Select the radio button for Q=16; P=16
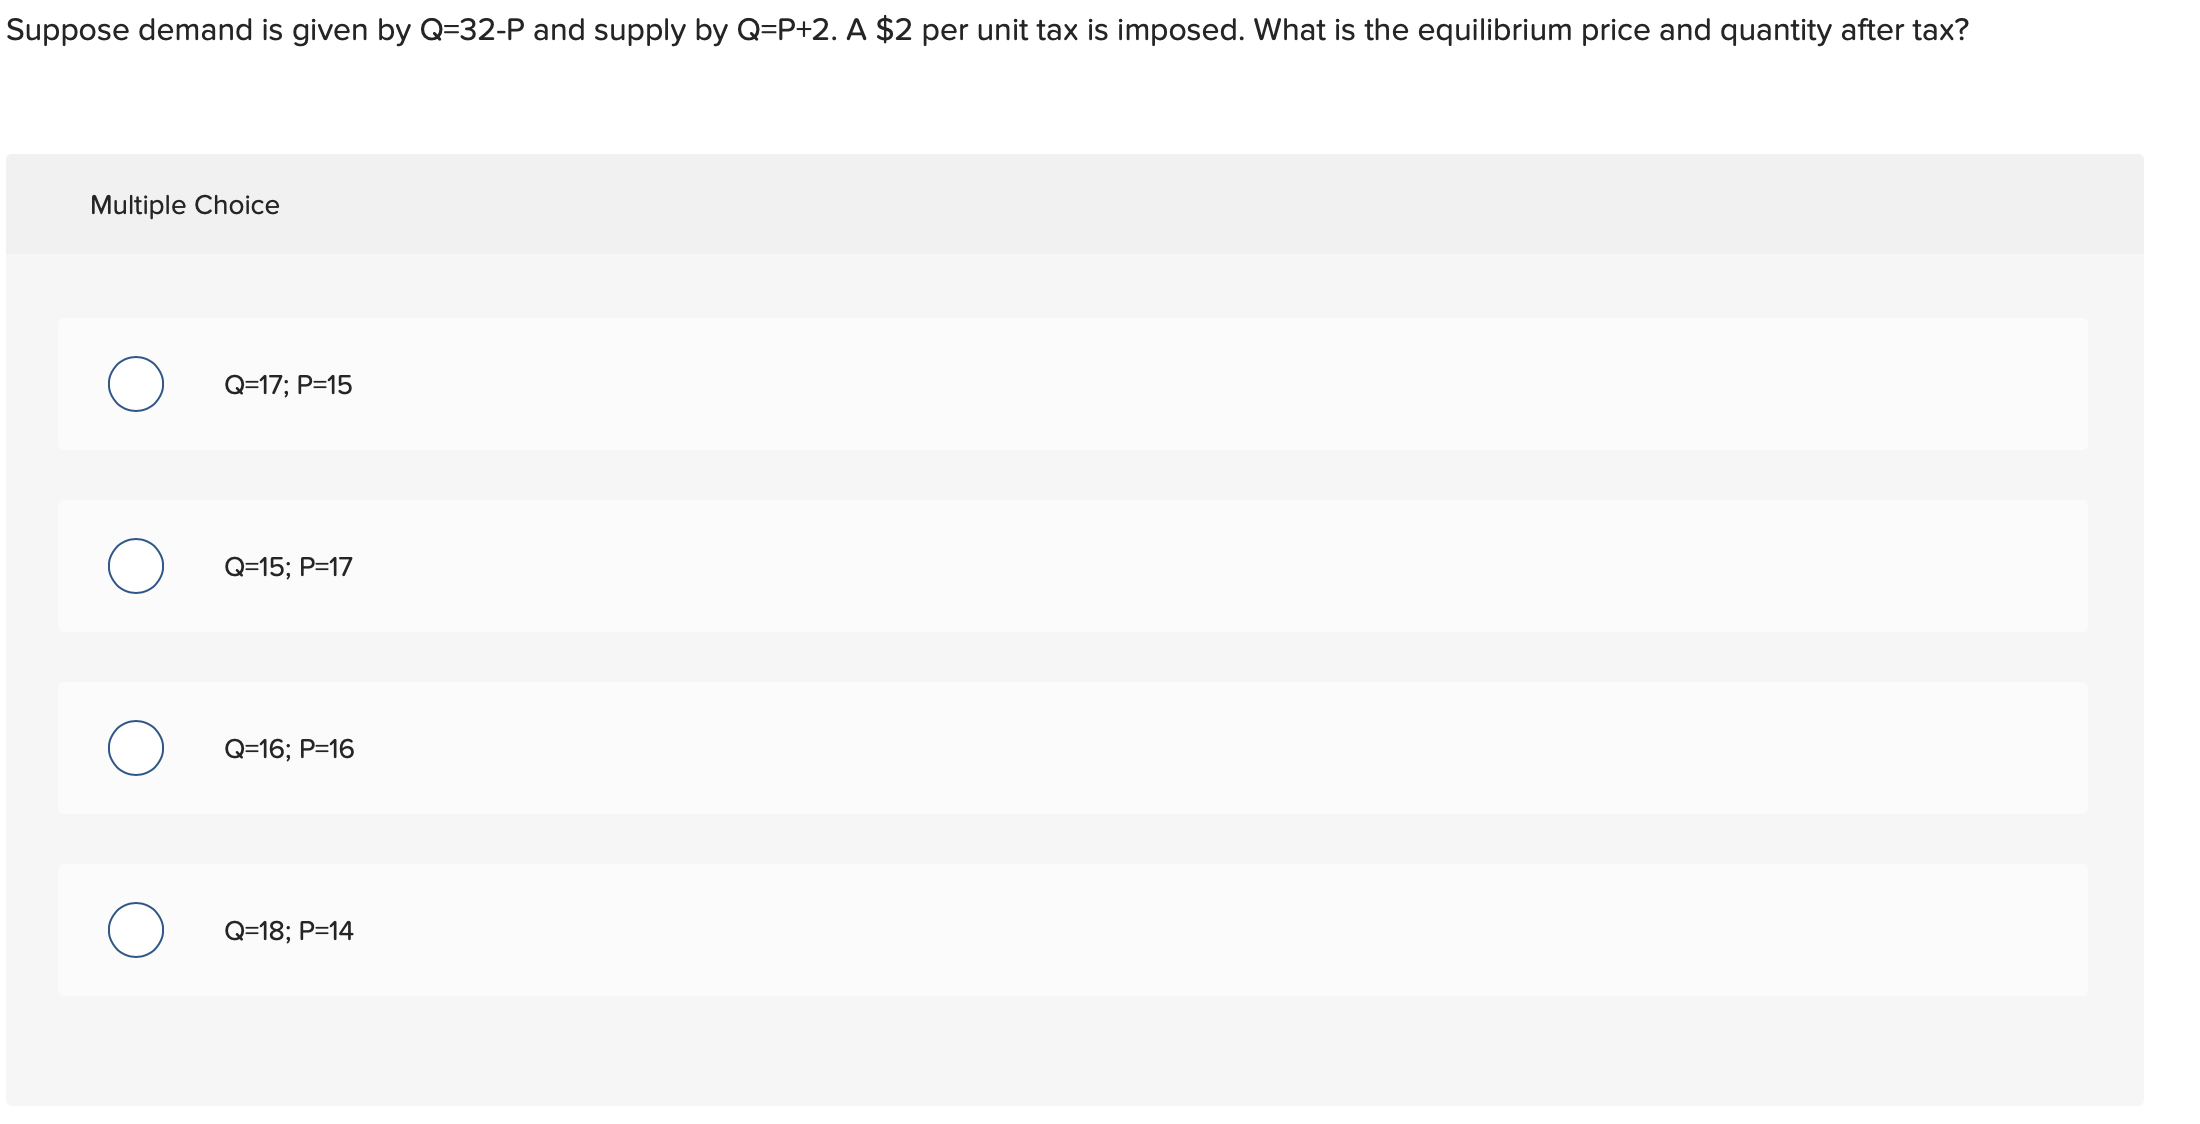2200x1124 pixels. pyautogui.click(x=136, y=748)
